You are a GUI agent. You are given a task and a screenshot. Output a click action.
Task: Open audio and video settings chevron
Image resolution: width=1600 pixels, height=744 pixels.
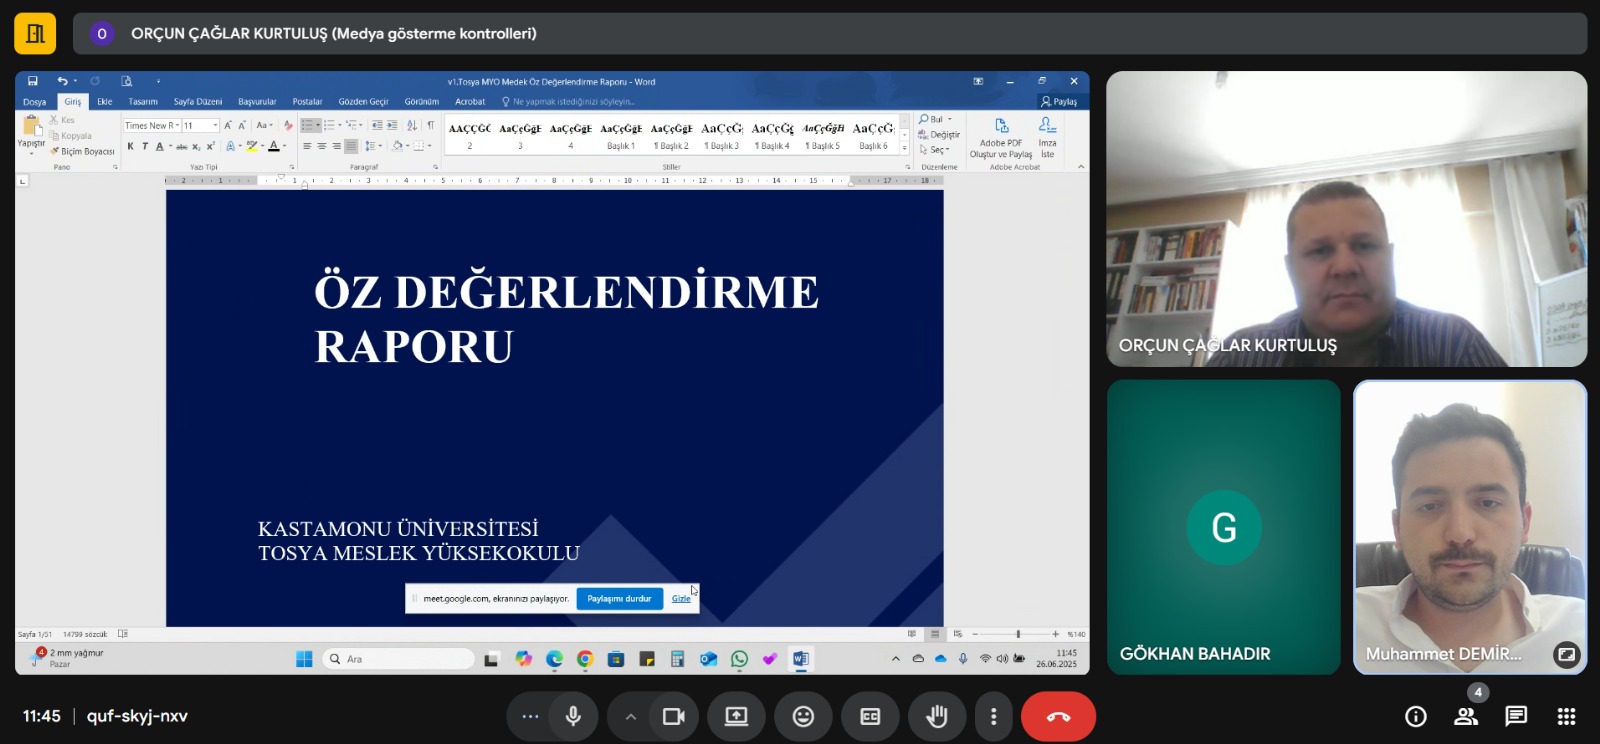630,716
